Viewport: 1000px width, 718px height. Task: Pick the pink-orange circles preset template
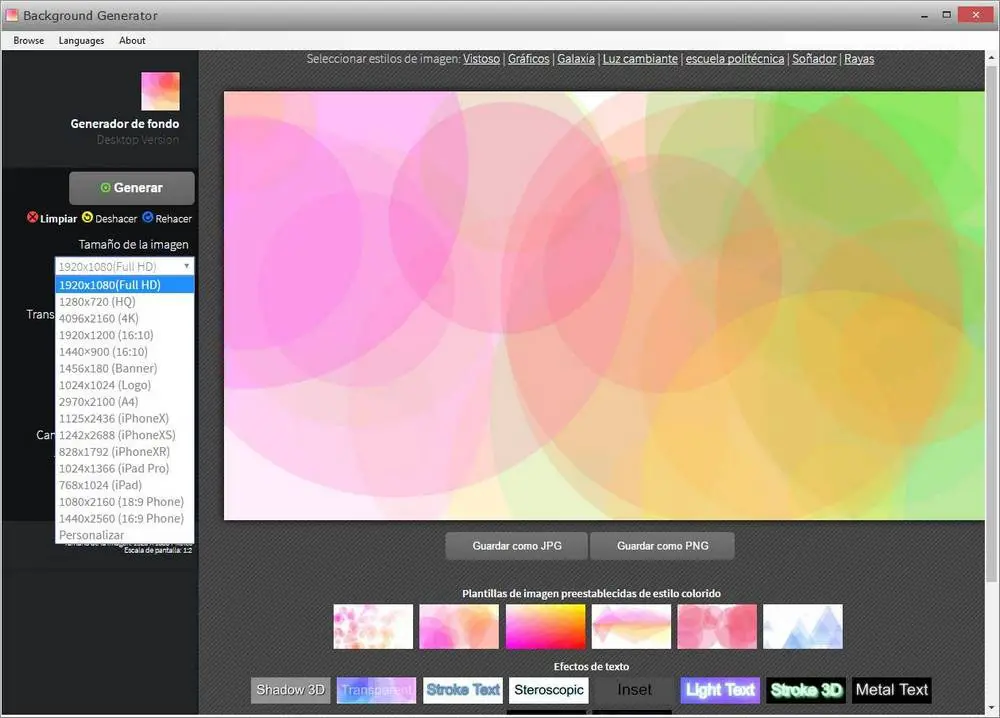tap(459, 626)
